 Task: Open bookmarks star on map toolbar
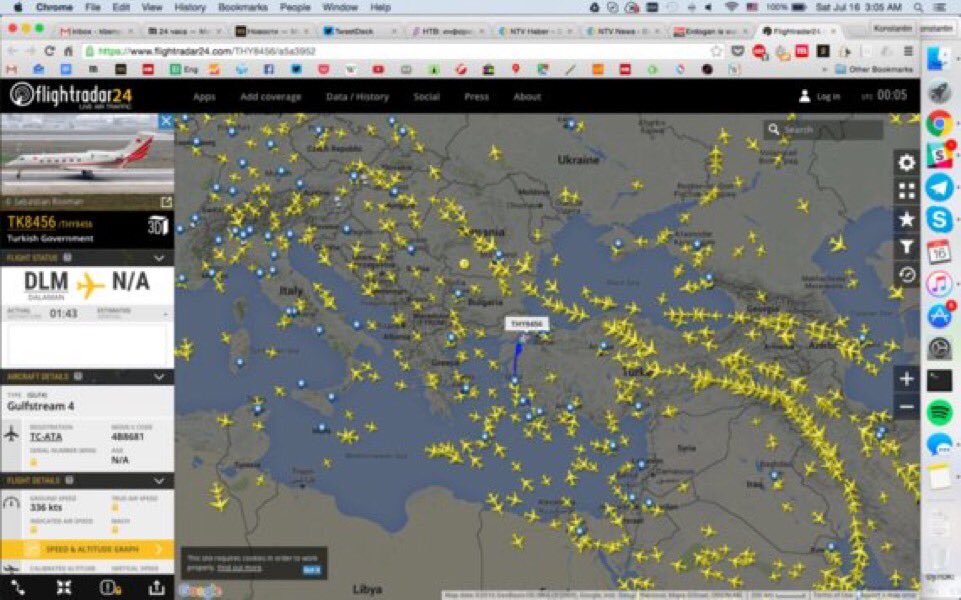coord(906,219)
